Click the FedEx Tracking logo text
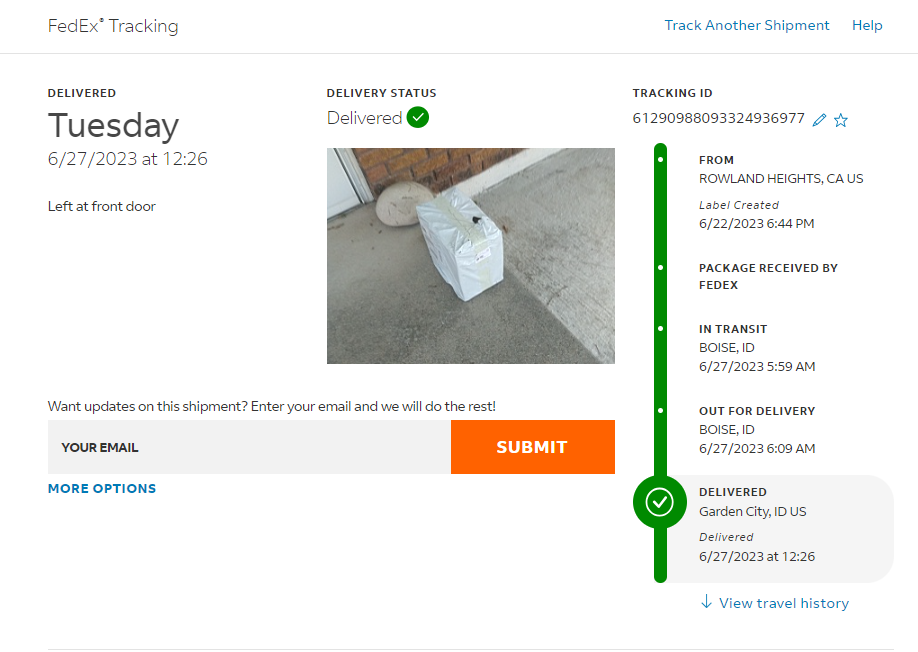The image size is (918, 652). point(113,26)
